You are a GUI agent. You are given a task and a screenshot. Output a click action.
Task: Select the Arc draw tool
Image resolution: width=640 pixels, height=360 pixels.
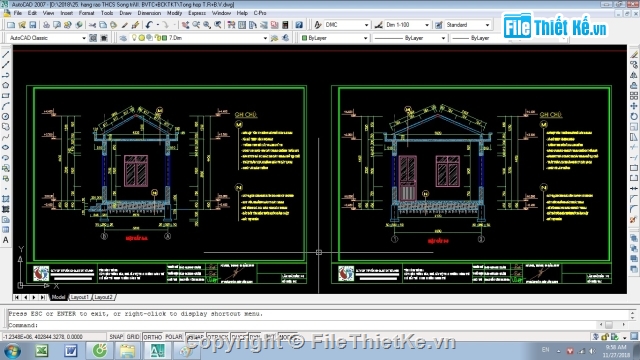click(x=6, y=106)
